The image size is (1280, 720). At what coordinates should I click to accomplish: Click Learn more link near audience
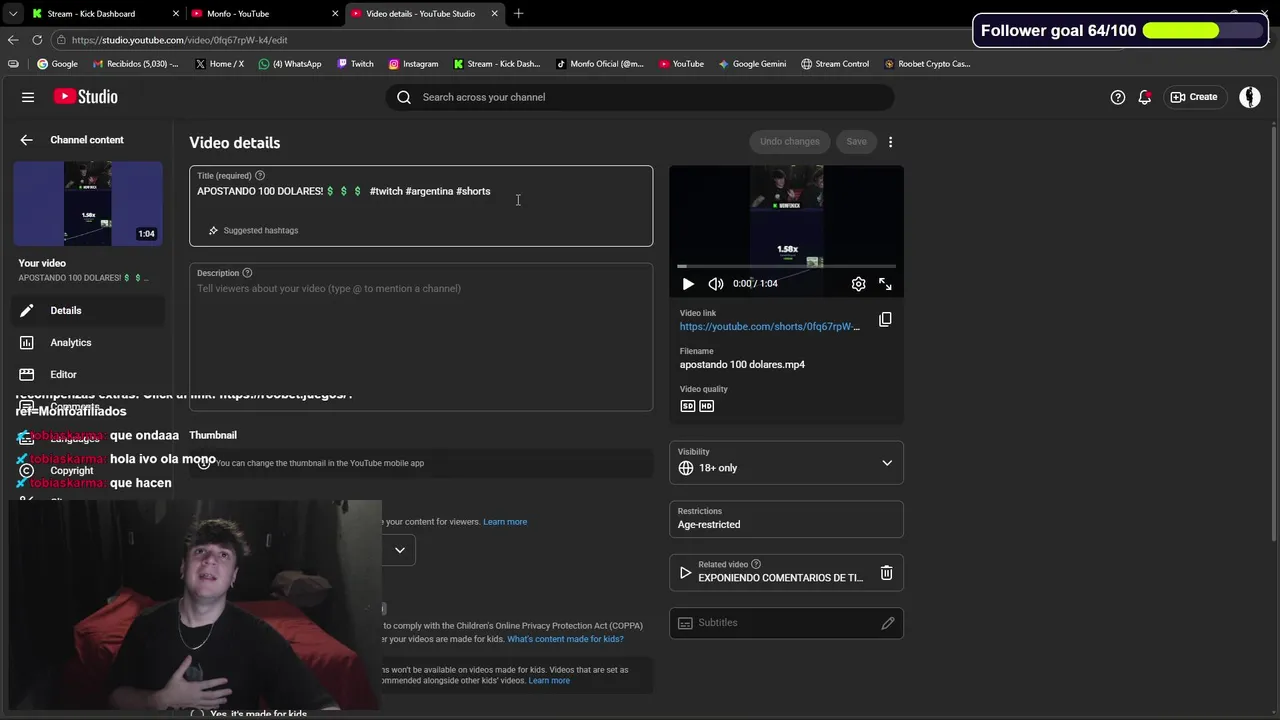(505, 522)
